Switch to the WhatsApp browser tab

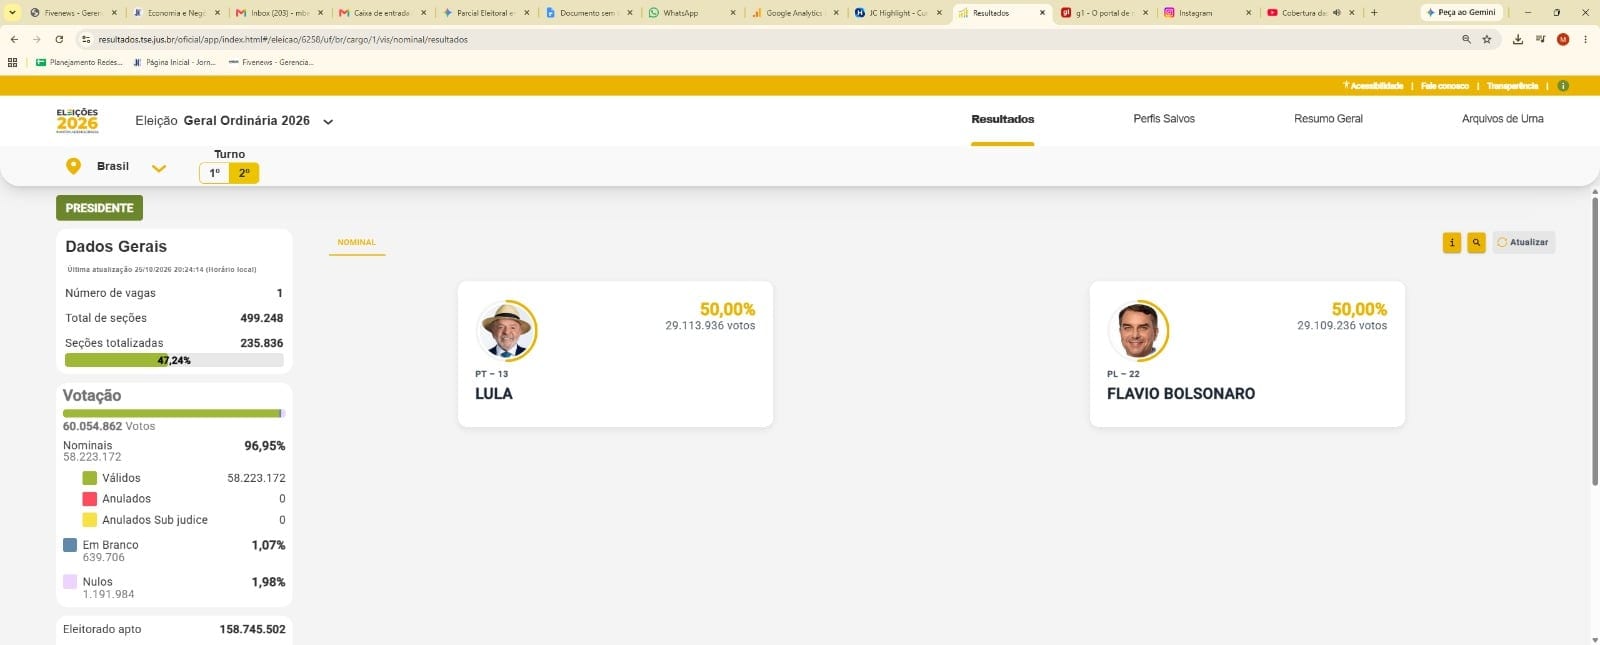pyautogui.click(x=691, y=13)
